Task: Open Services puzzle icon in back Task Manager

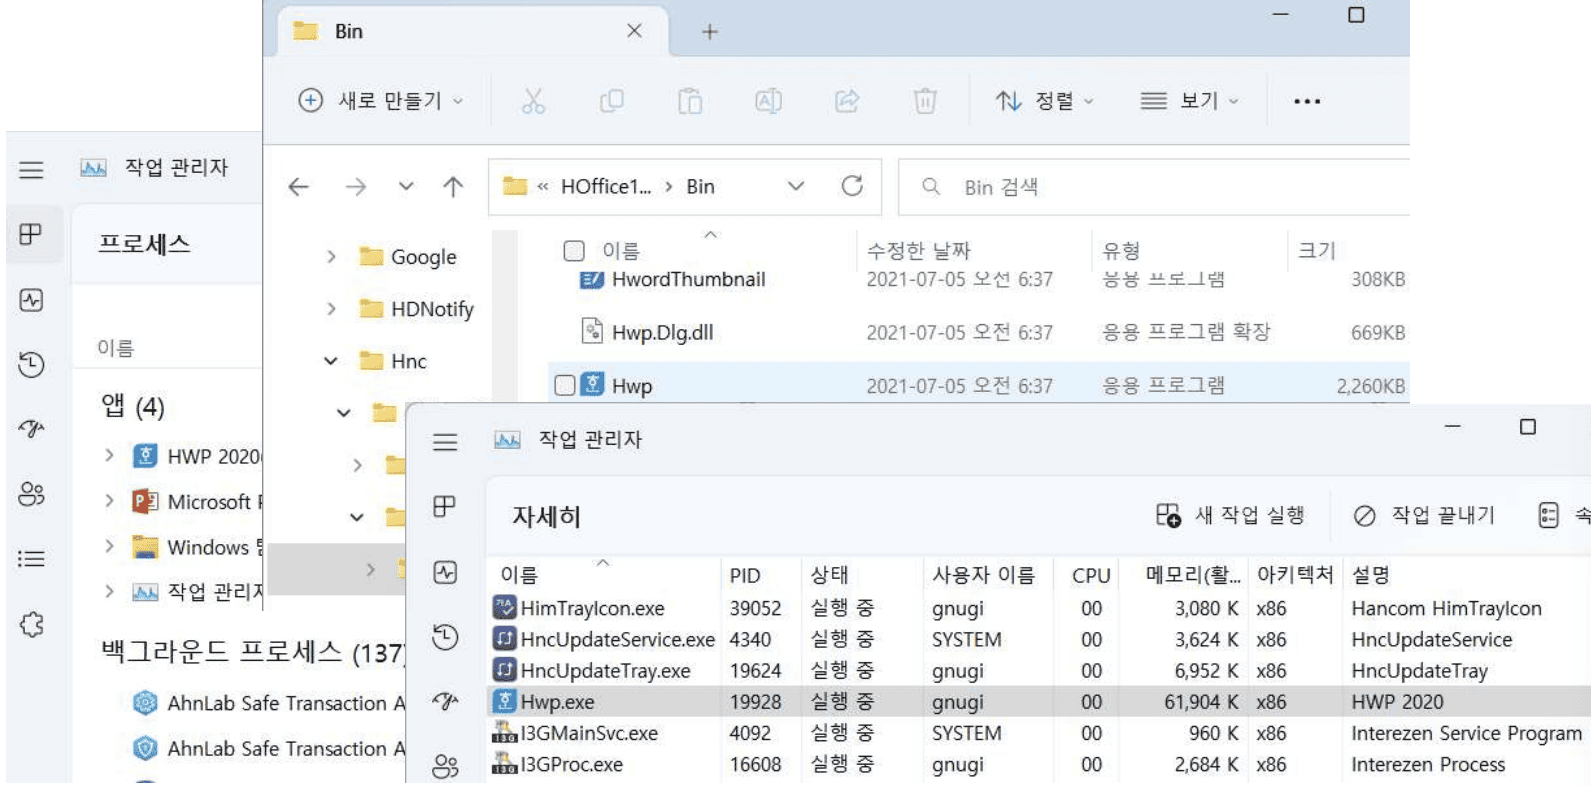Action: 32,625
